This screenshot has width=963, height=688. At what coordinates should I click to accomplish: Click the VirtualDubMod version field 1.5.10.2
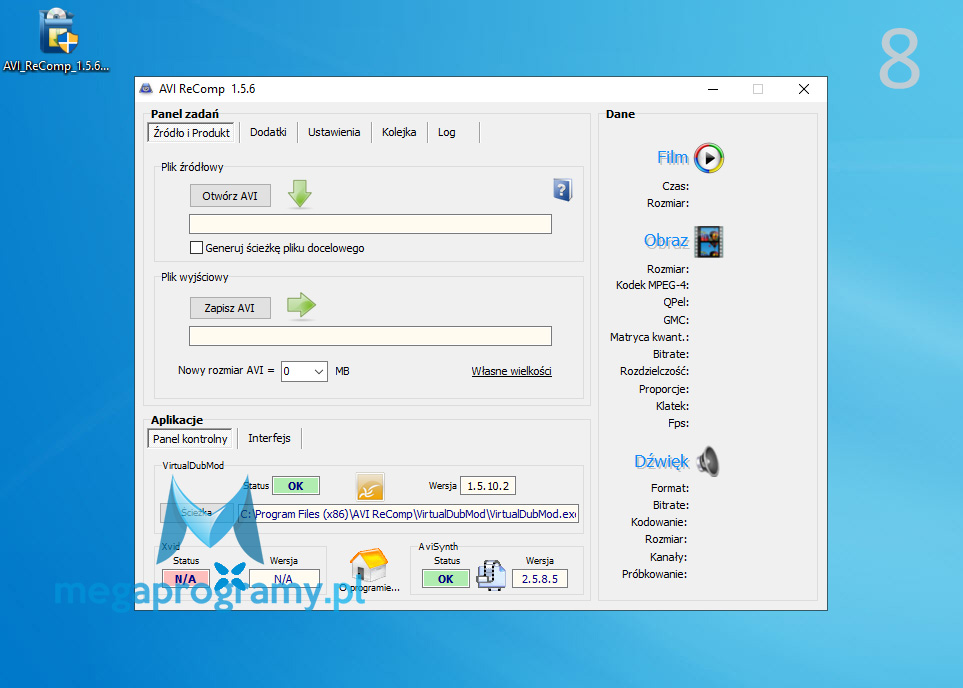click(488, 486)
